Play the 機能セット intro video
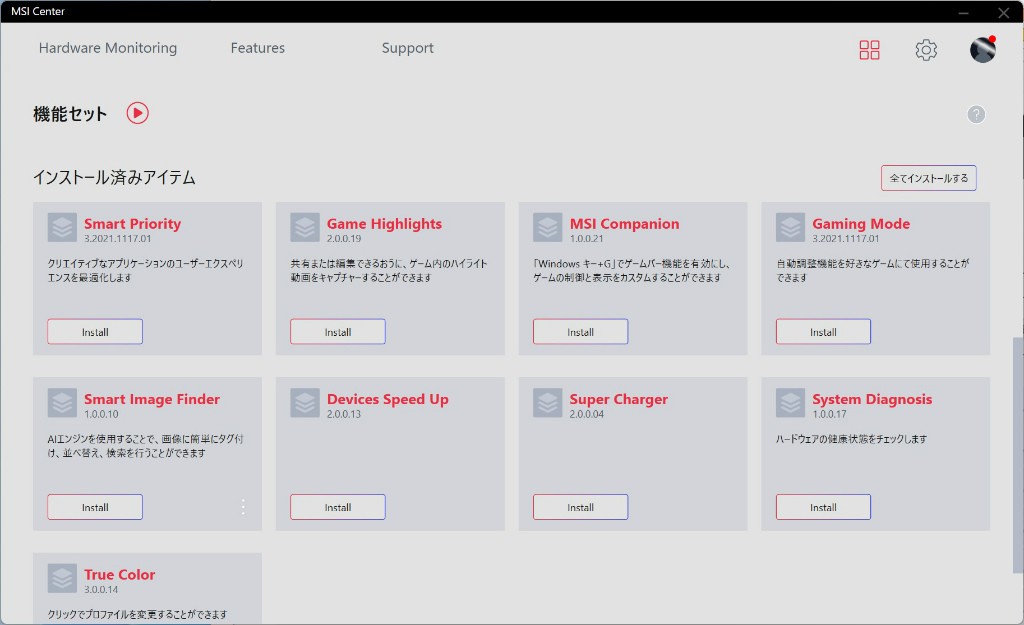The height and width of the screenshot is (625, 1024). pyautogui.click(x=137, y=113)
